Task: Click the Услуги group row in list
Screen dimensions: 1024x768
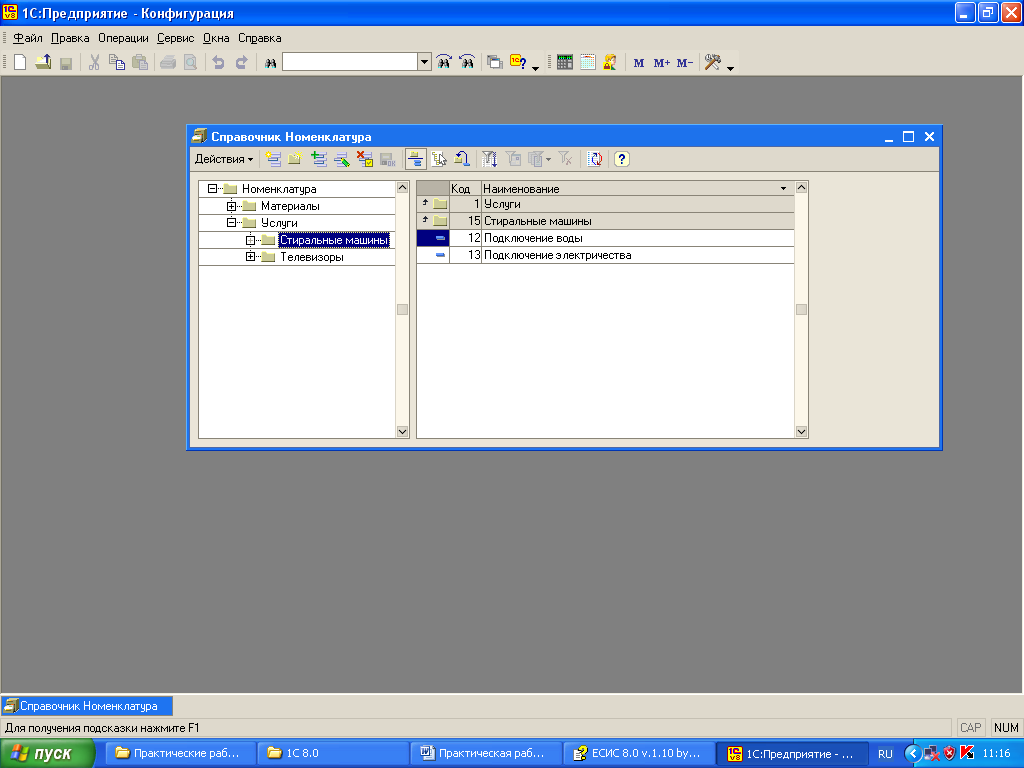Action: coord(605,204)
